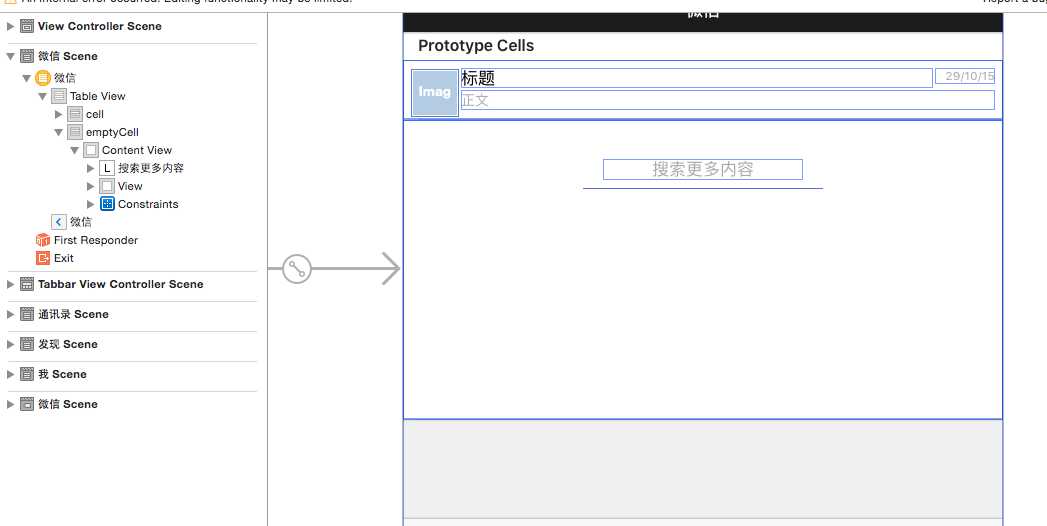This screenshot has width=1047, height=526.
Task: Select the '我 Scene' title text
Action: click(62, 374)
